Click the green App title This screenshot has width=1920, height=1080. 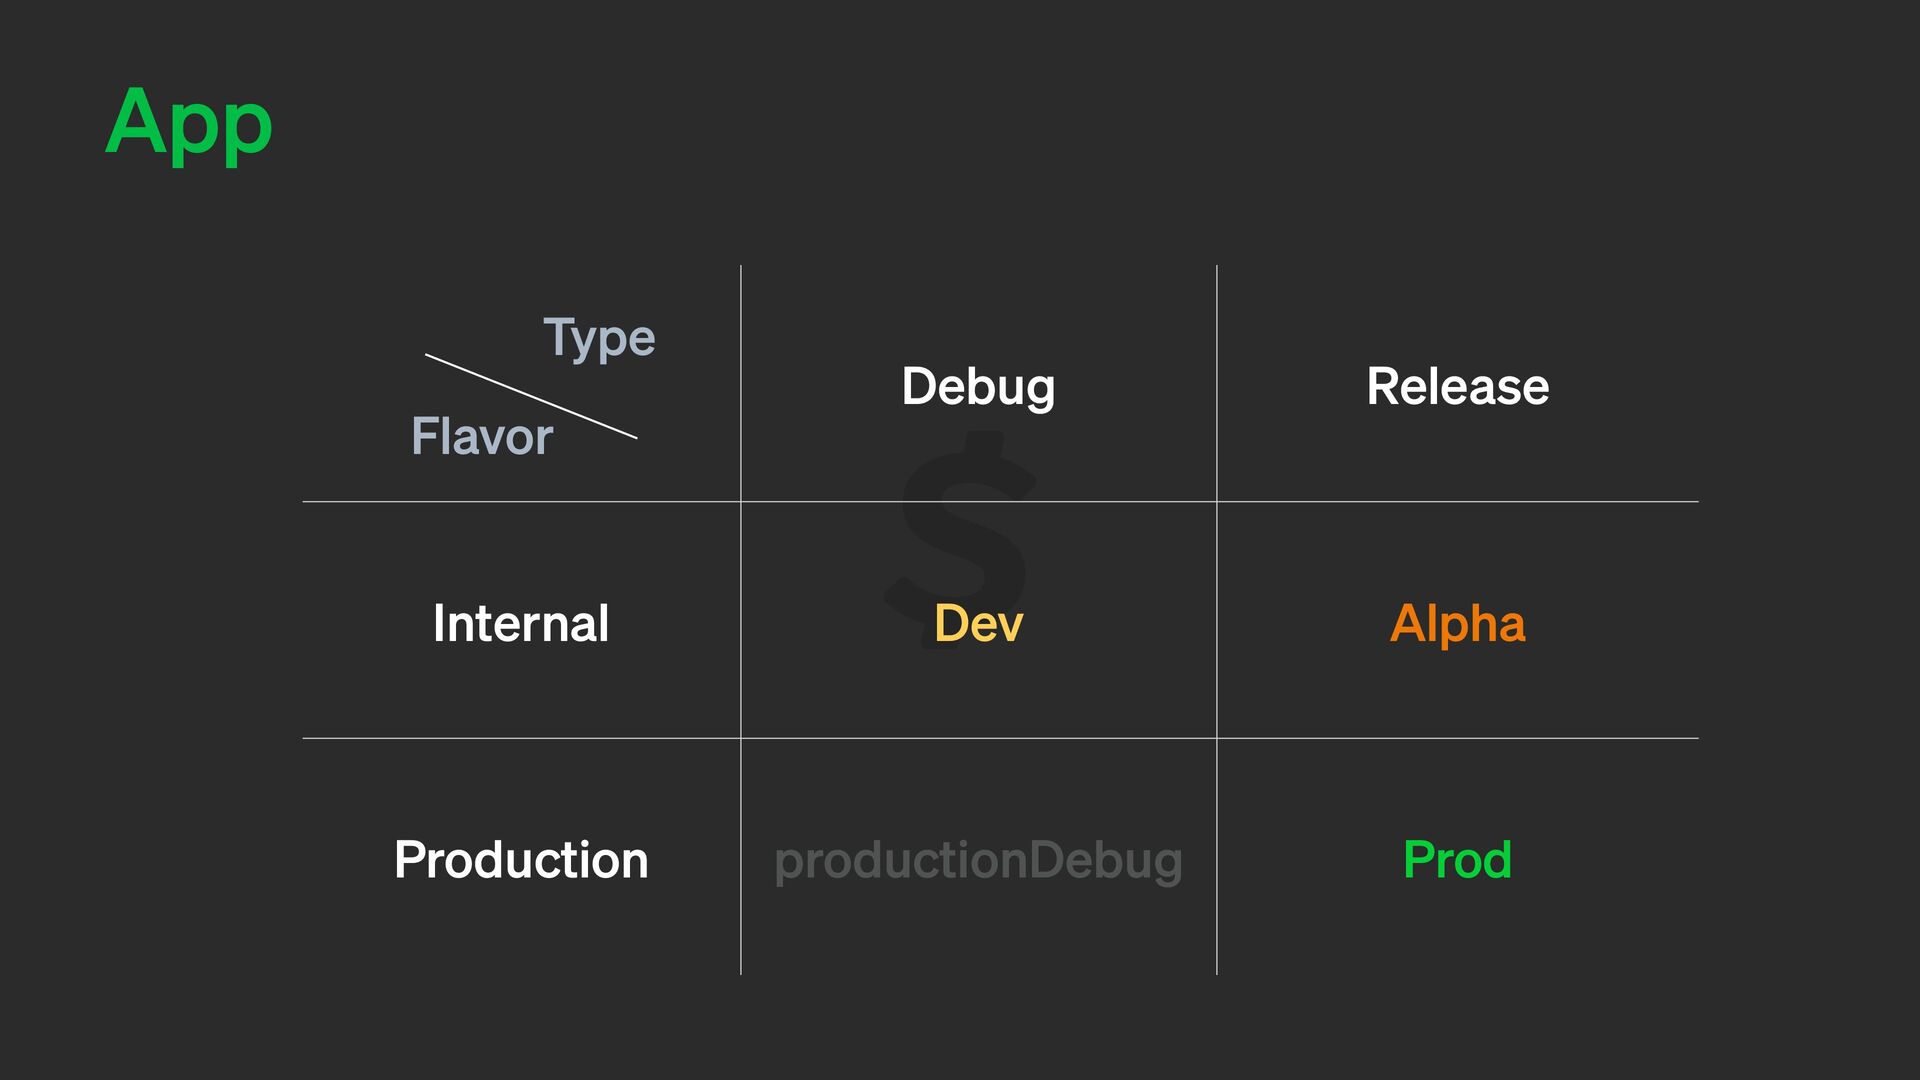[189, 122]
